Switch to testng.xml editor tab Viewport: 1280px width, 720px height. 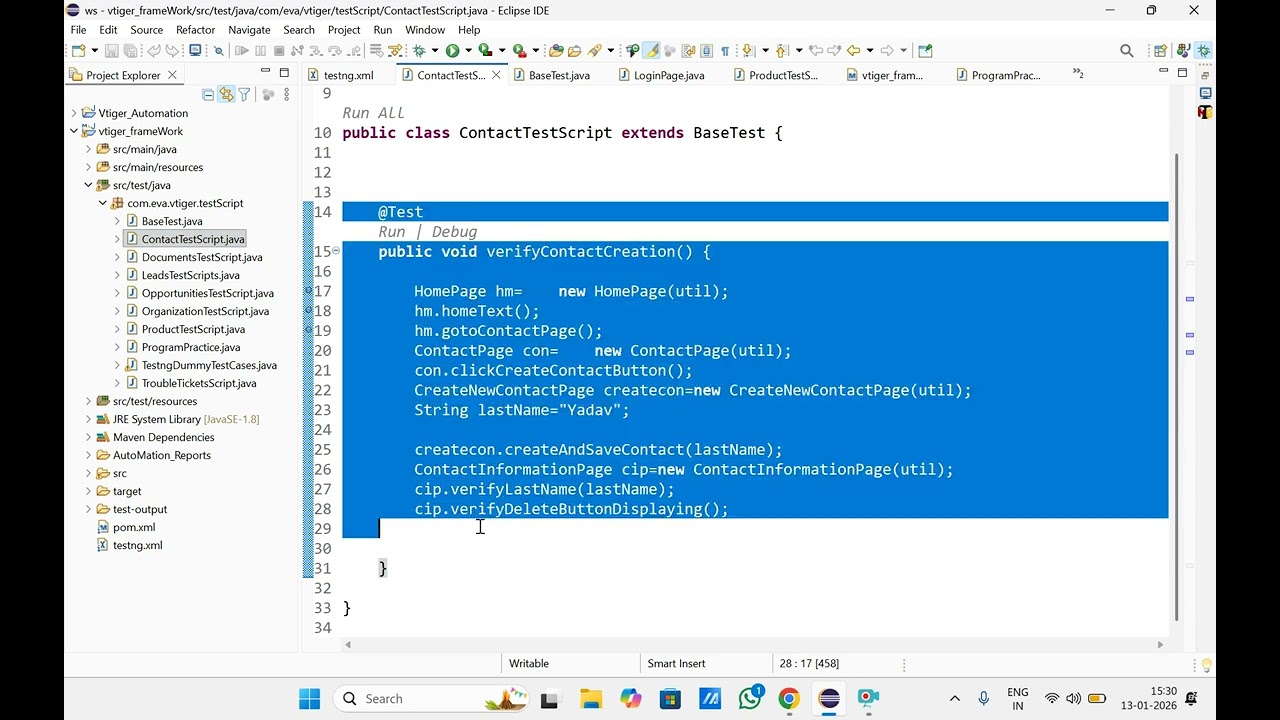[x=348, y=75]
